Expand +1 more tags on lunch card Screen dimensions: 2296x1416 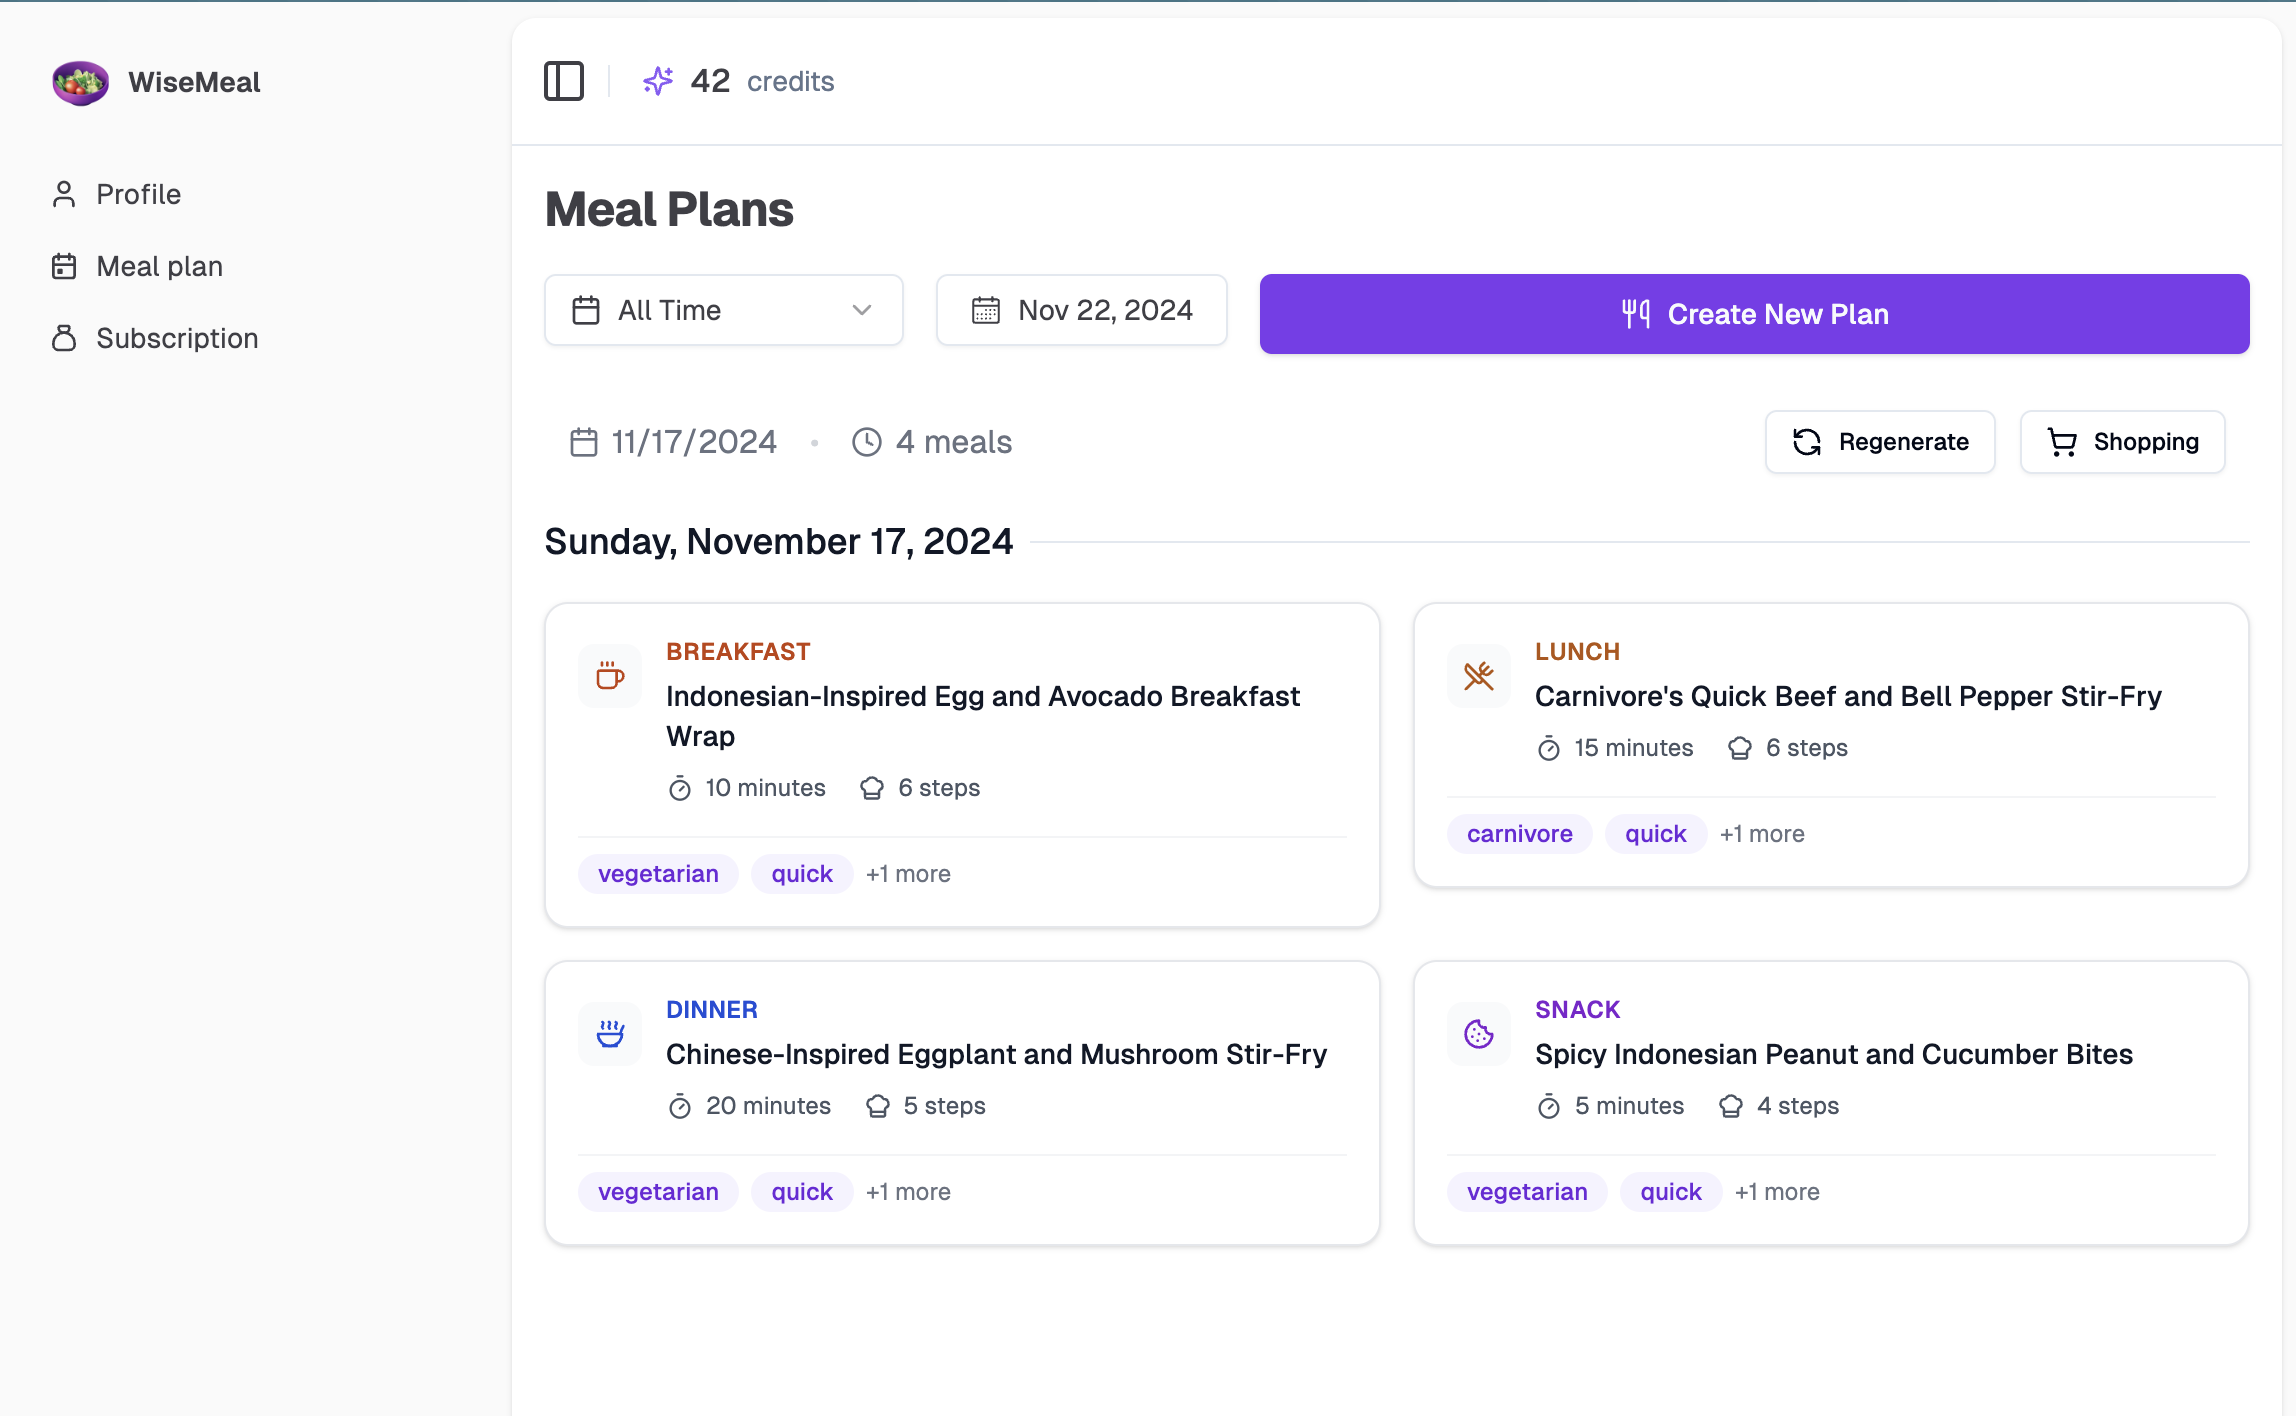tap(1762, 834)
